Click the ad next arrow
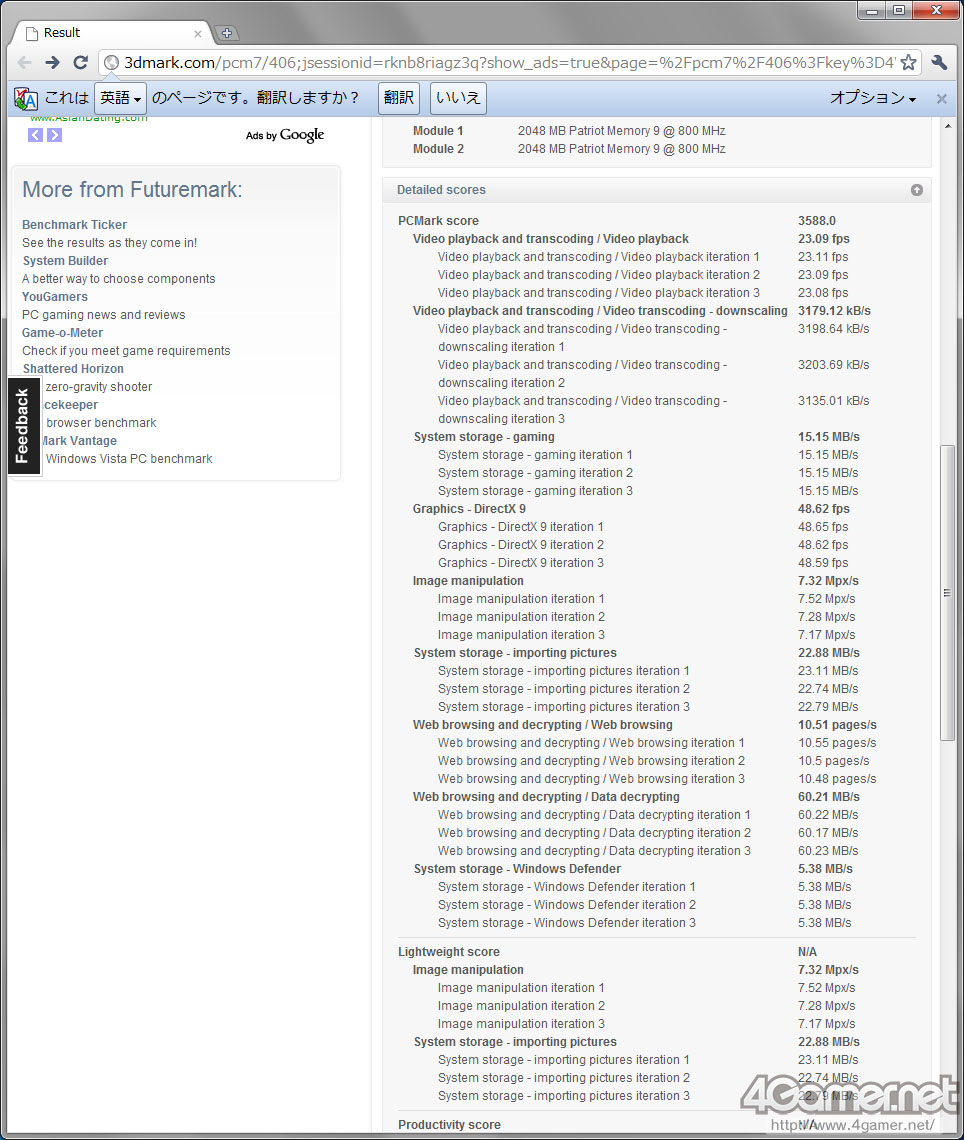 pos(55,135)
